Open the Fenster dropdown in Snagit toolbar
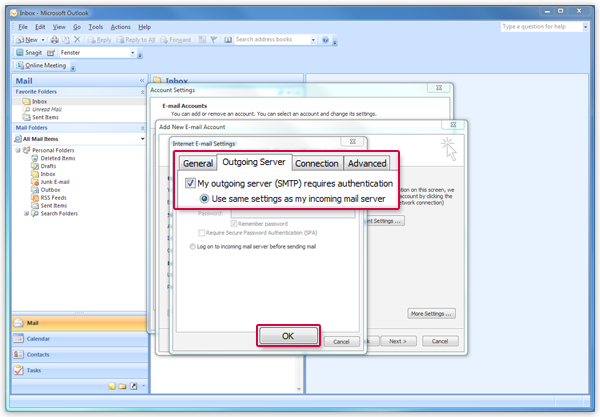Viewport: 600px width, 417px height. (132, 52)
